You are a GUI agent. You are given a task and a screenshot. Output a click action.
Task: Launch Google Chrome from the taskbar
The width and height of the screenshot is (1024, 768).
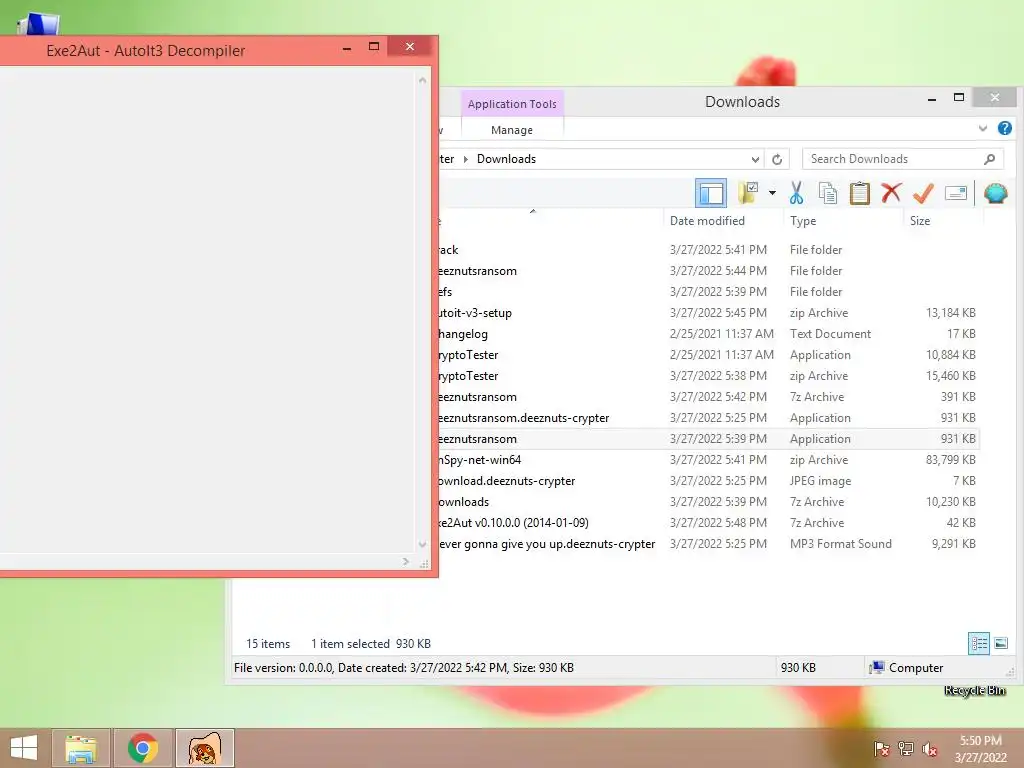point(142,748)
